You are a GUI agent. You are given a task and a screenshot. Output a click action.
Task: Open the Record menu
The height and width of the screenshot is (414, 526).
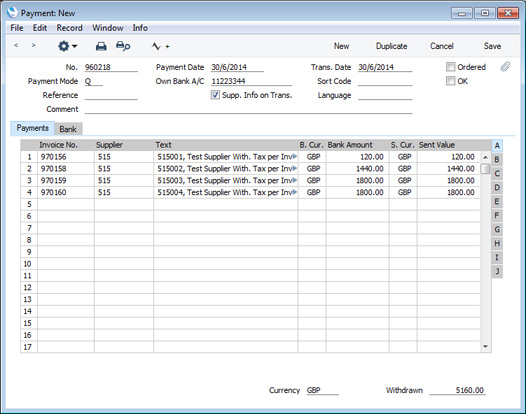[x=69, y=28]
